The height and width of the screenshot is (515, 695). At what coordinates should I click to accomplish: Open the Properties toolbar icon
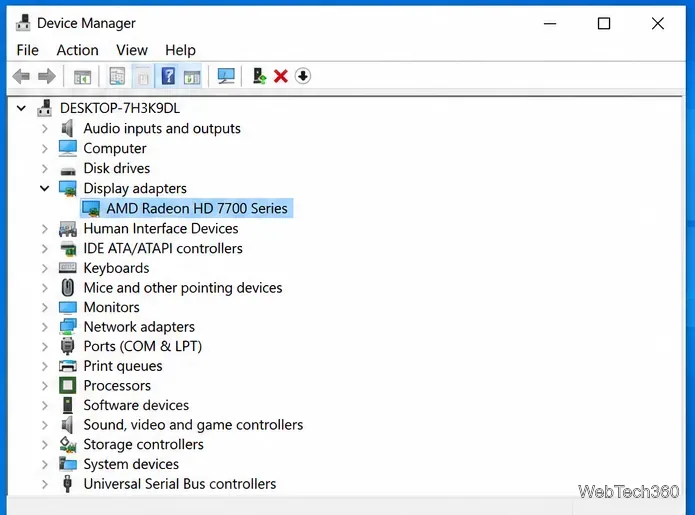[x=117, y=76]
